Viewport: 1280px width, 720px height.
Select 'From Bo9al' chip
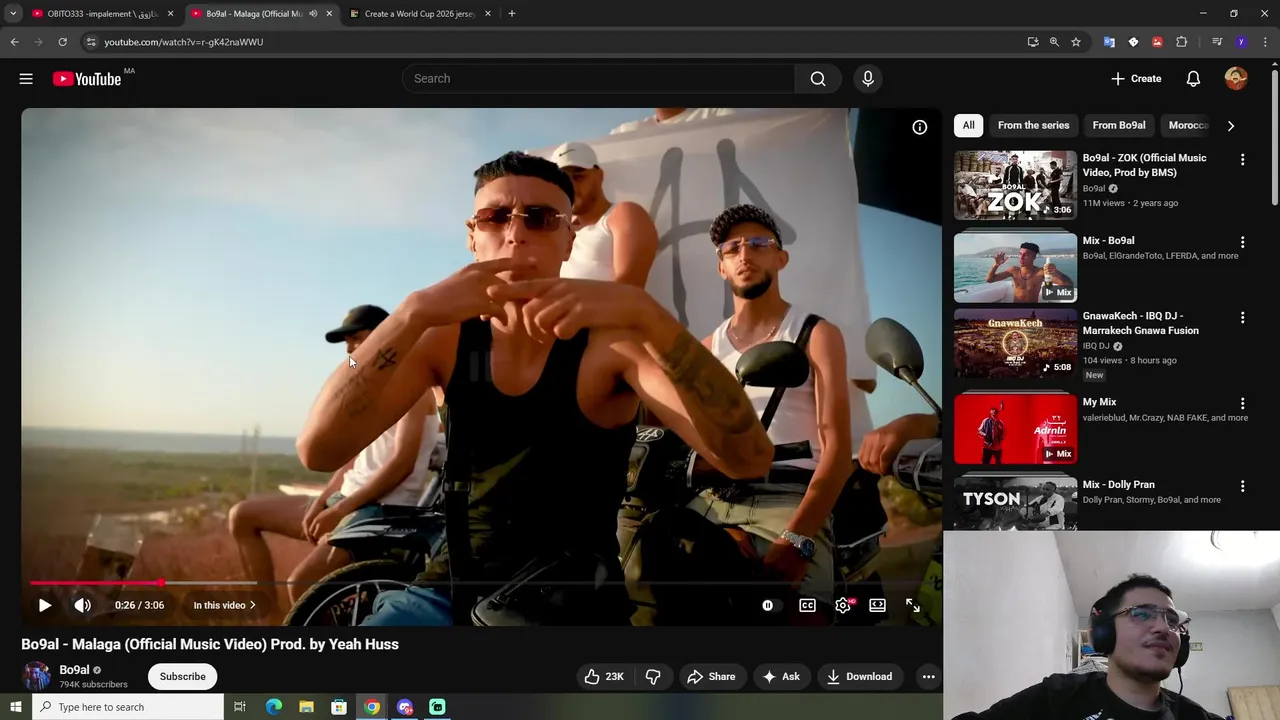(x=1118, y=125)
